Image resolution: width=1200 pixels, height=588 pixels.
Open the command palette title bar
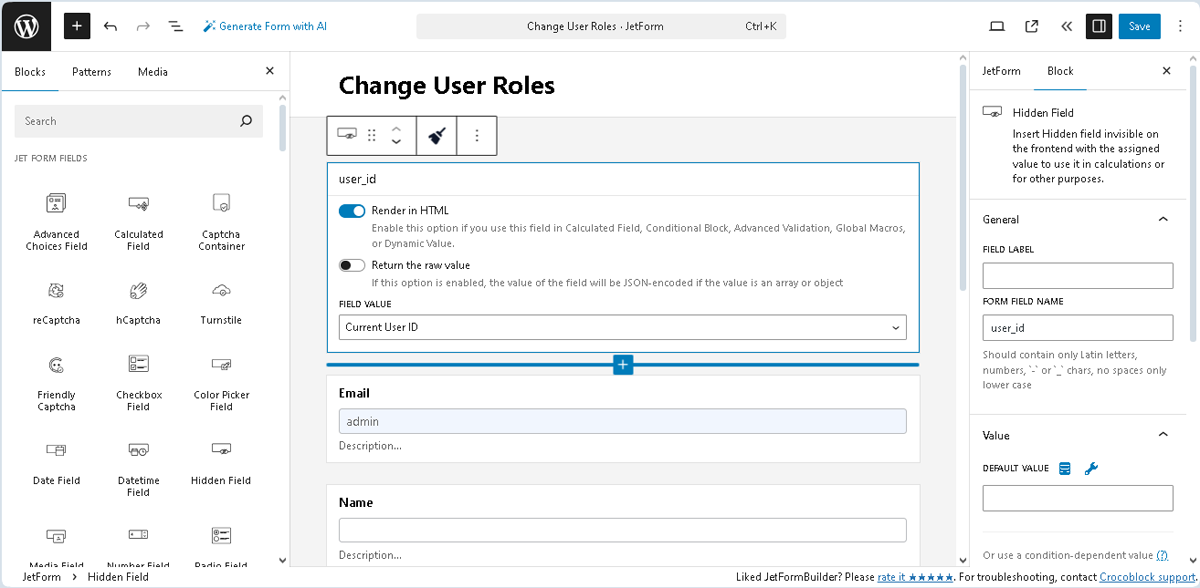click(x=601, y=26)
